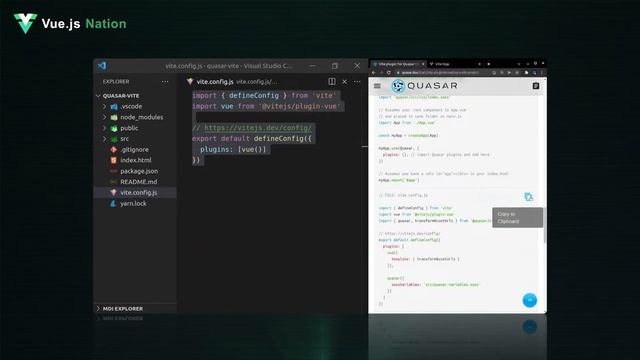Click the 'plugins: [vue()]' line in editor

tap(233, 149)
